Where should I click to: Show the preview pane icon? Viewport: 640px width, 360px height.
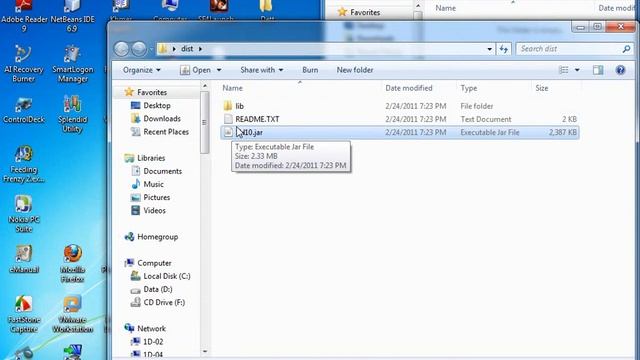tap(598, 70)
